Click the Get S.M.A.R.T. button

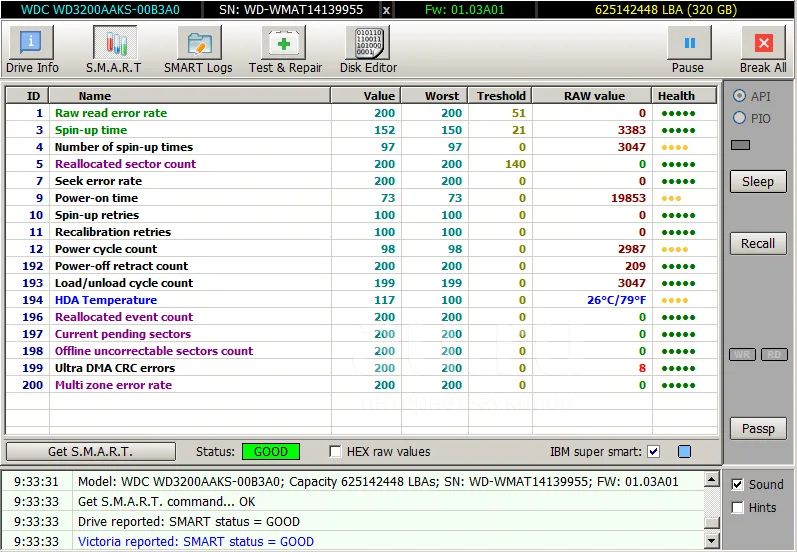click(90, 451)
